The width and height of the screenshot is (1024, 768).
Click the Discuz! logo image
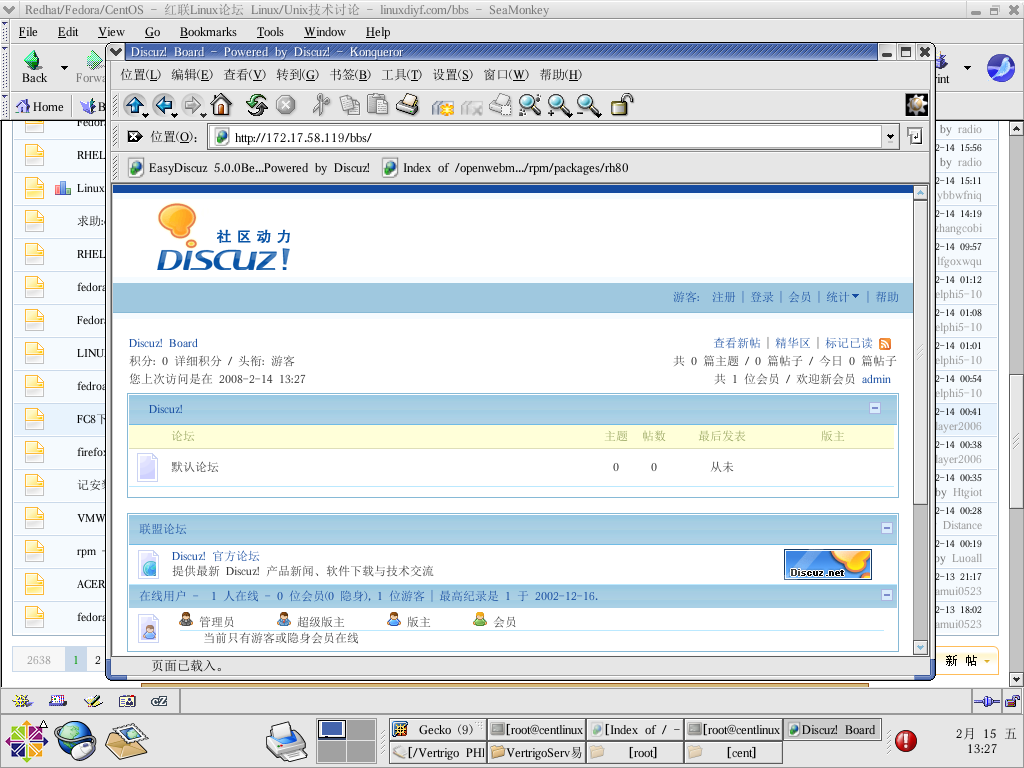coord(224,238)
